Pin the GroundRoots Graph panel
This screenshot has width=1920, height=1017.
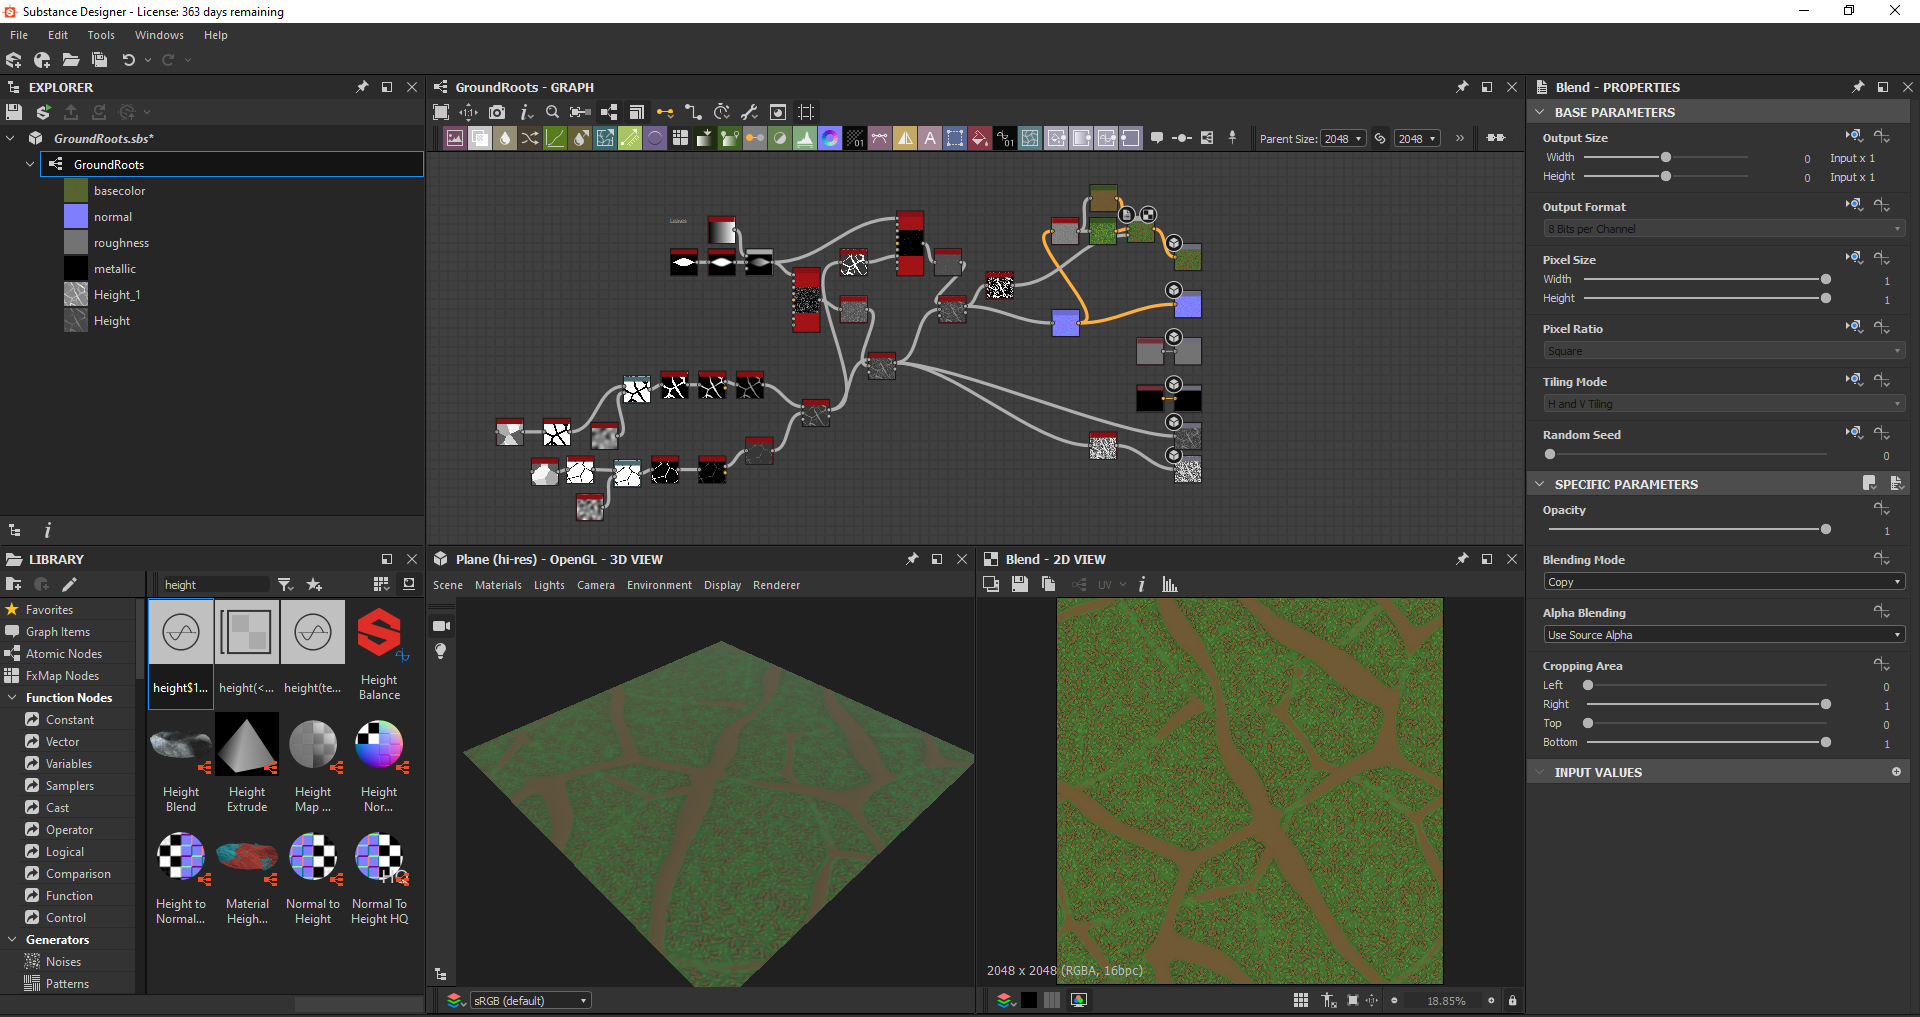[x=1462, y=87]
